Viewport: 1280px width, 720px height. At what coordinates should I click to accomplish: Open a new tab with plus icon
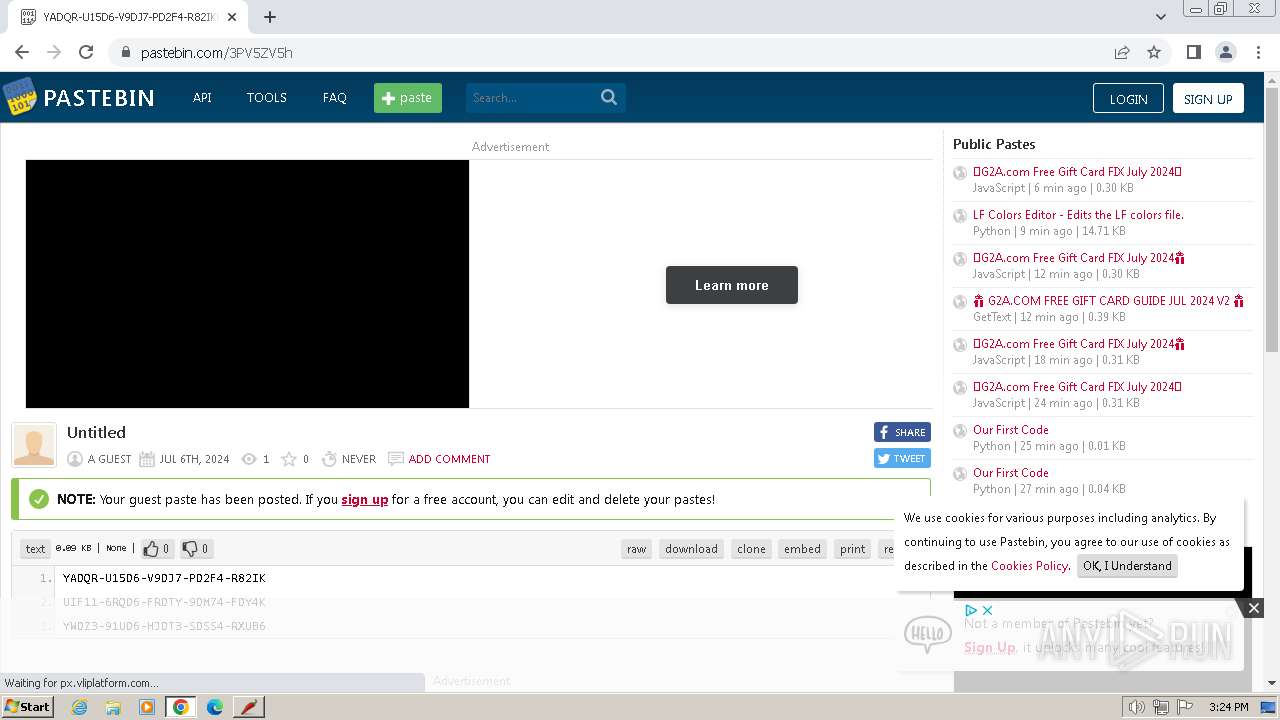pyautogui.click(x=270, y=17)
